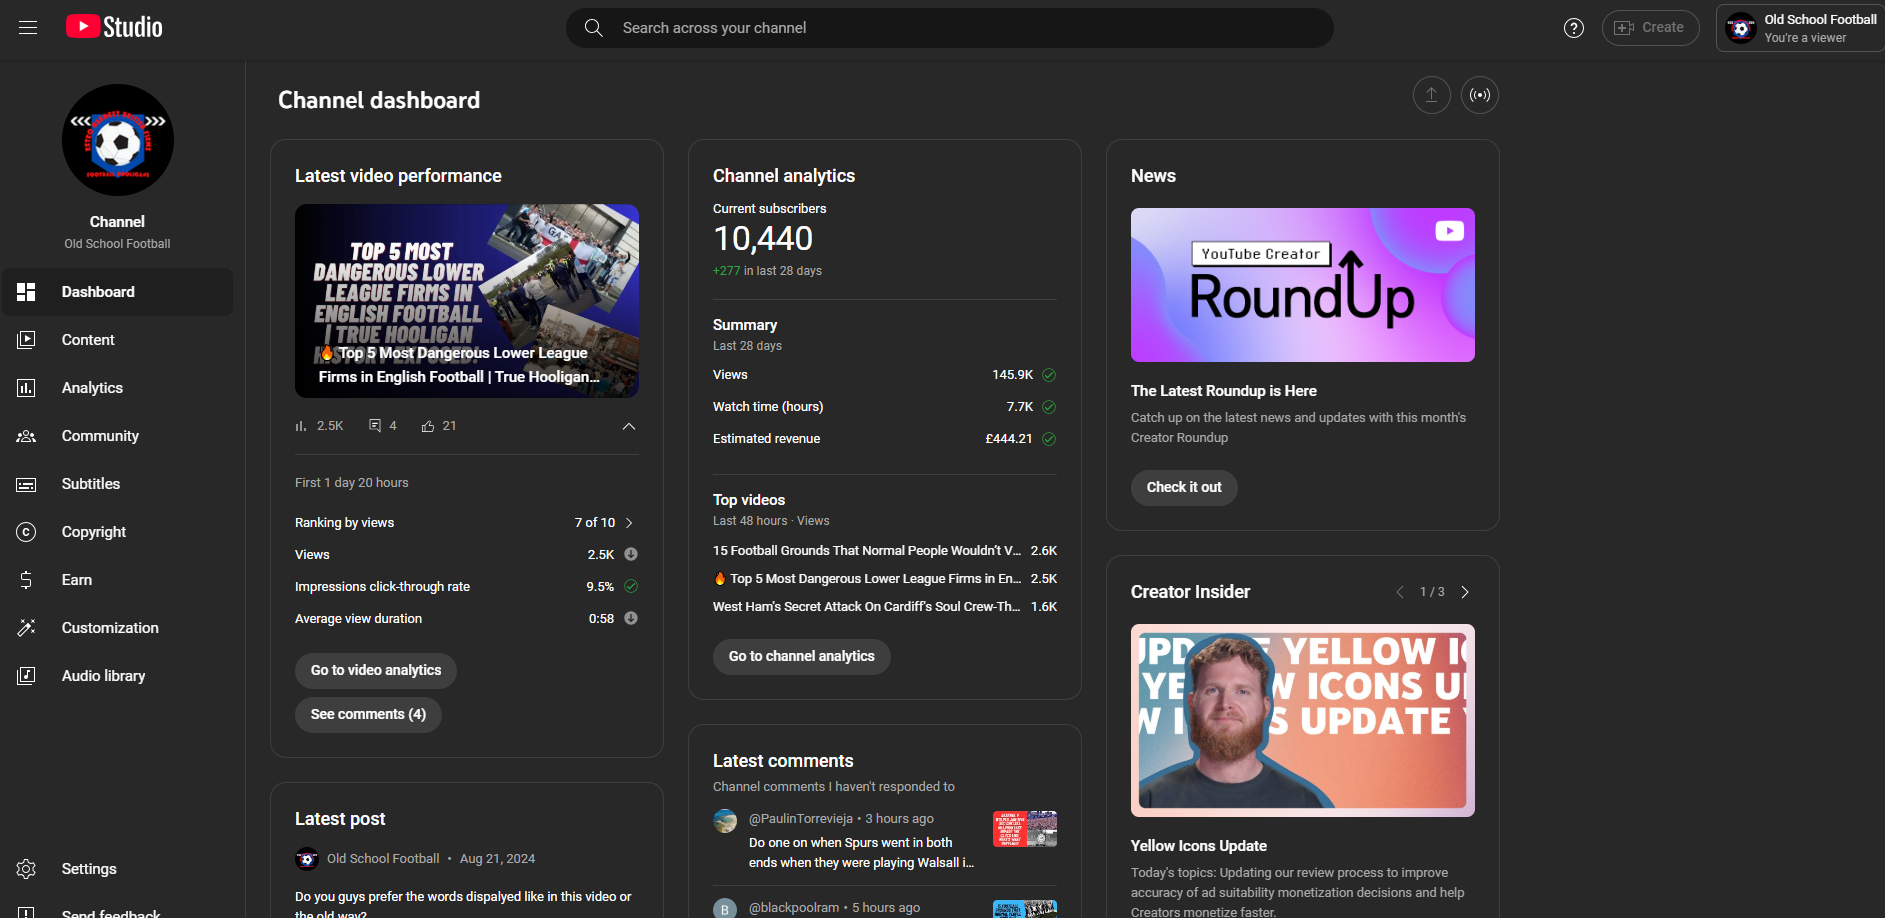Click the channel avatar in sidebar
Image resolution: width=1885 pixels, height=918 pixels.
click(118, 140)
